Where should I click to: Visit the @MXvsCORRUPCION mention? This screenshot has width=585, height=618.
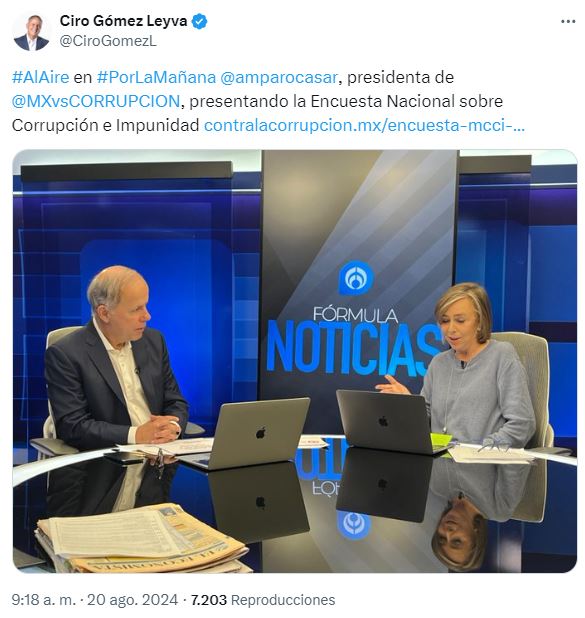pos(96,101)
